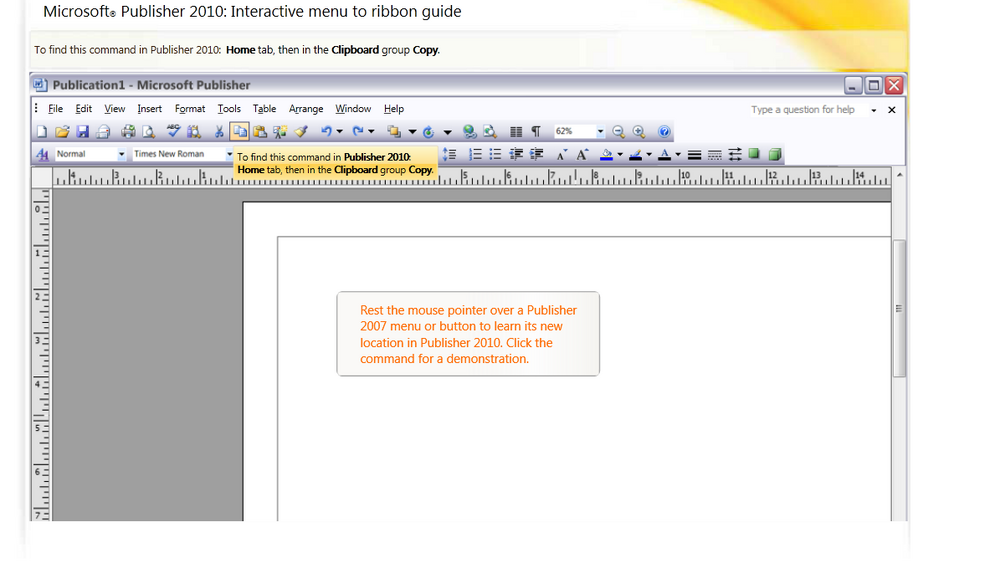Increase font size with large A icon
The height and width of the screenshot is (568, 1000).
[x=582, y=154]
